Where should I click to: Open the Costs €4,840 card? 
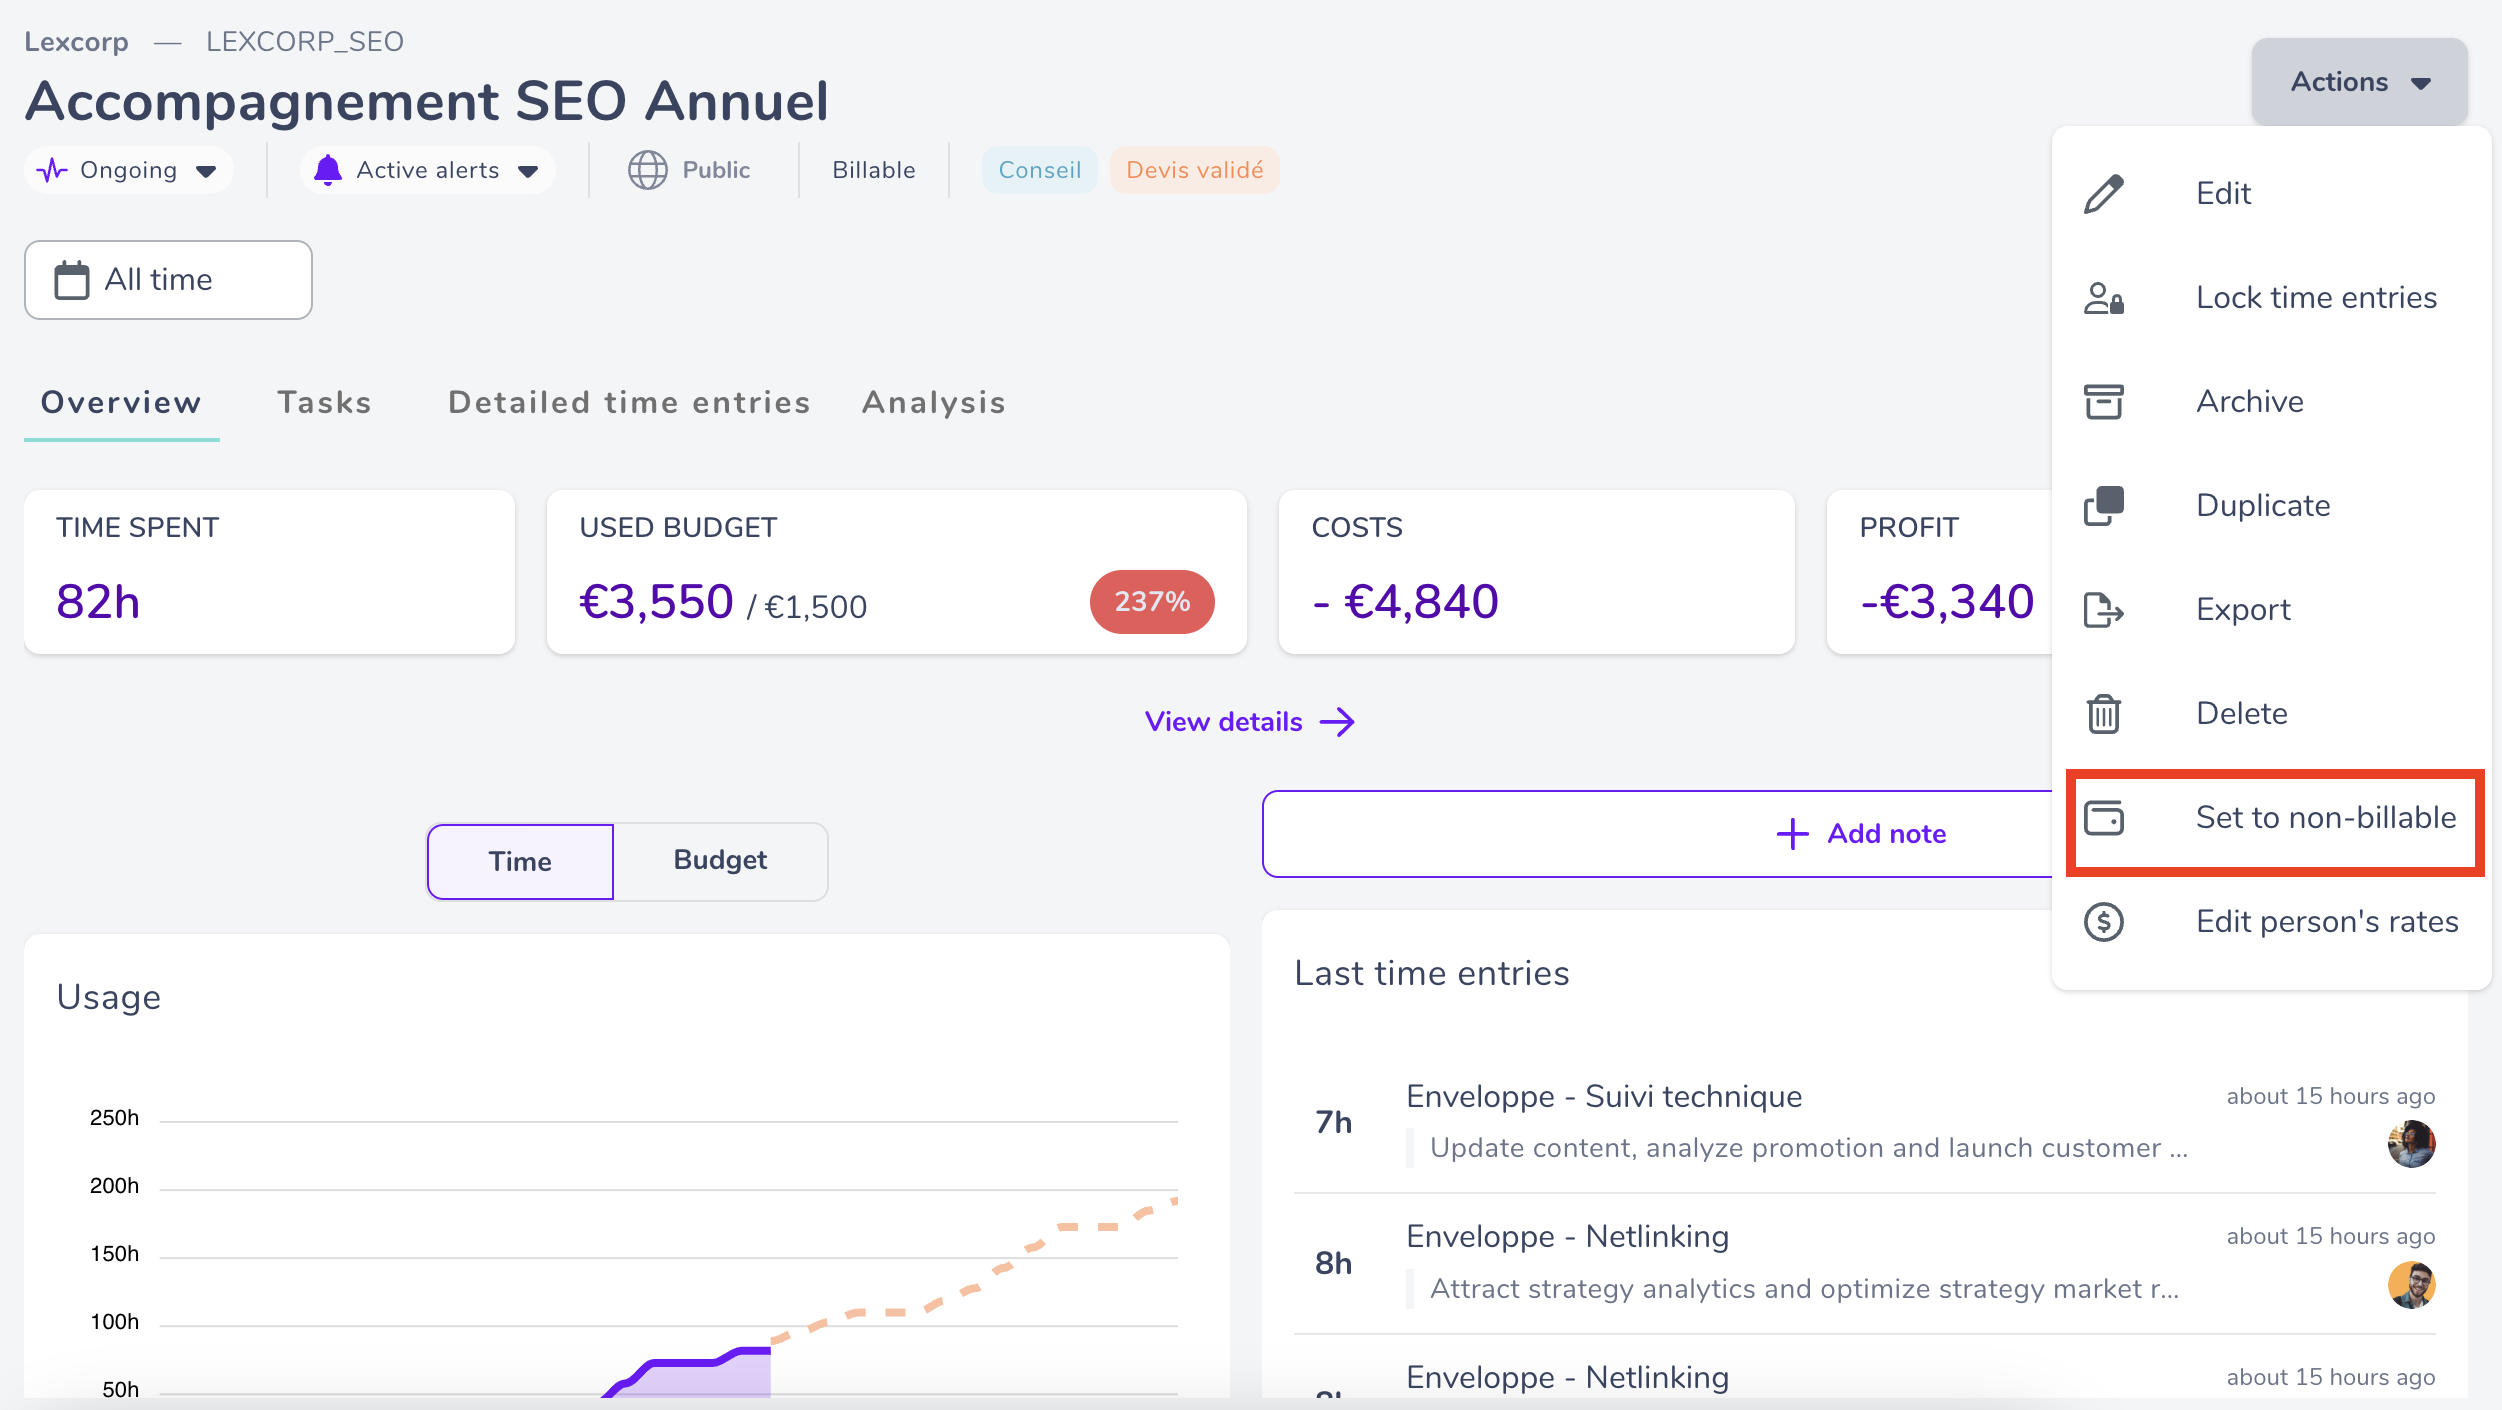[1536, 572]
